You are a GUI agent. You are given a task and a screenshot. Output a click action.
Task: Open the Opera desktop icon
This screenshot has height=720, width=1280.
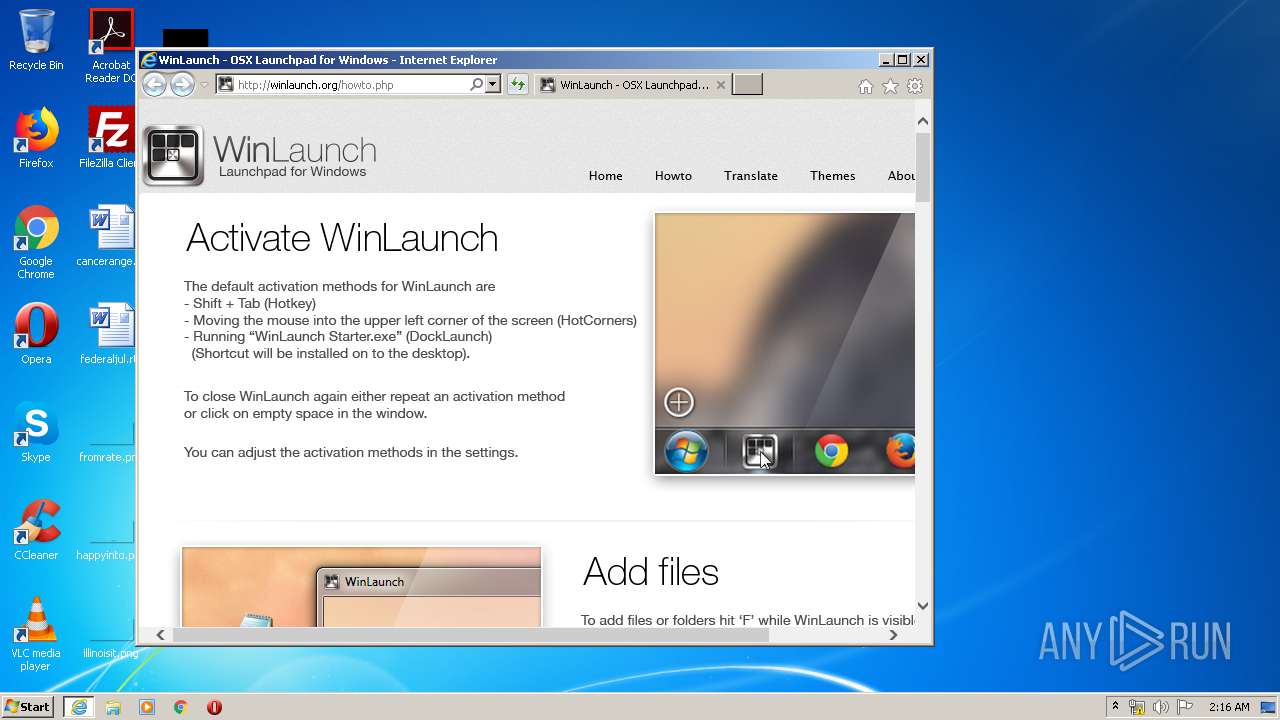[36, 334]
